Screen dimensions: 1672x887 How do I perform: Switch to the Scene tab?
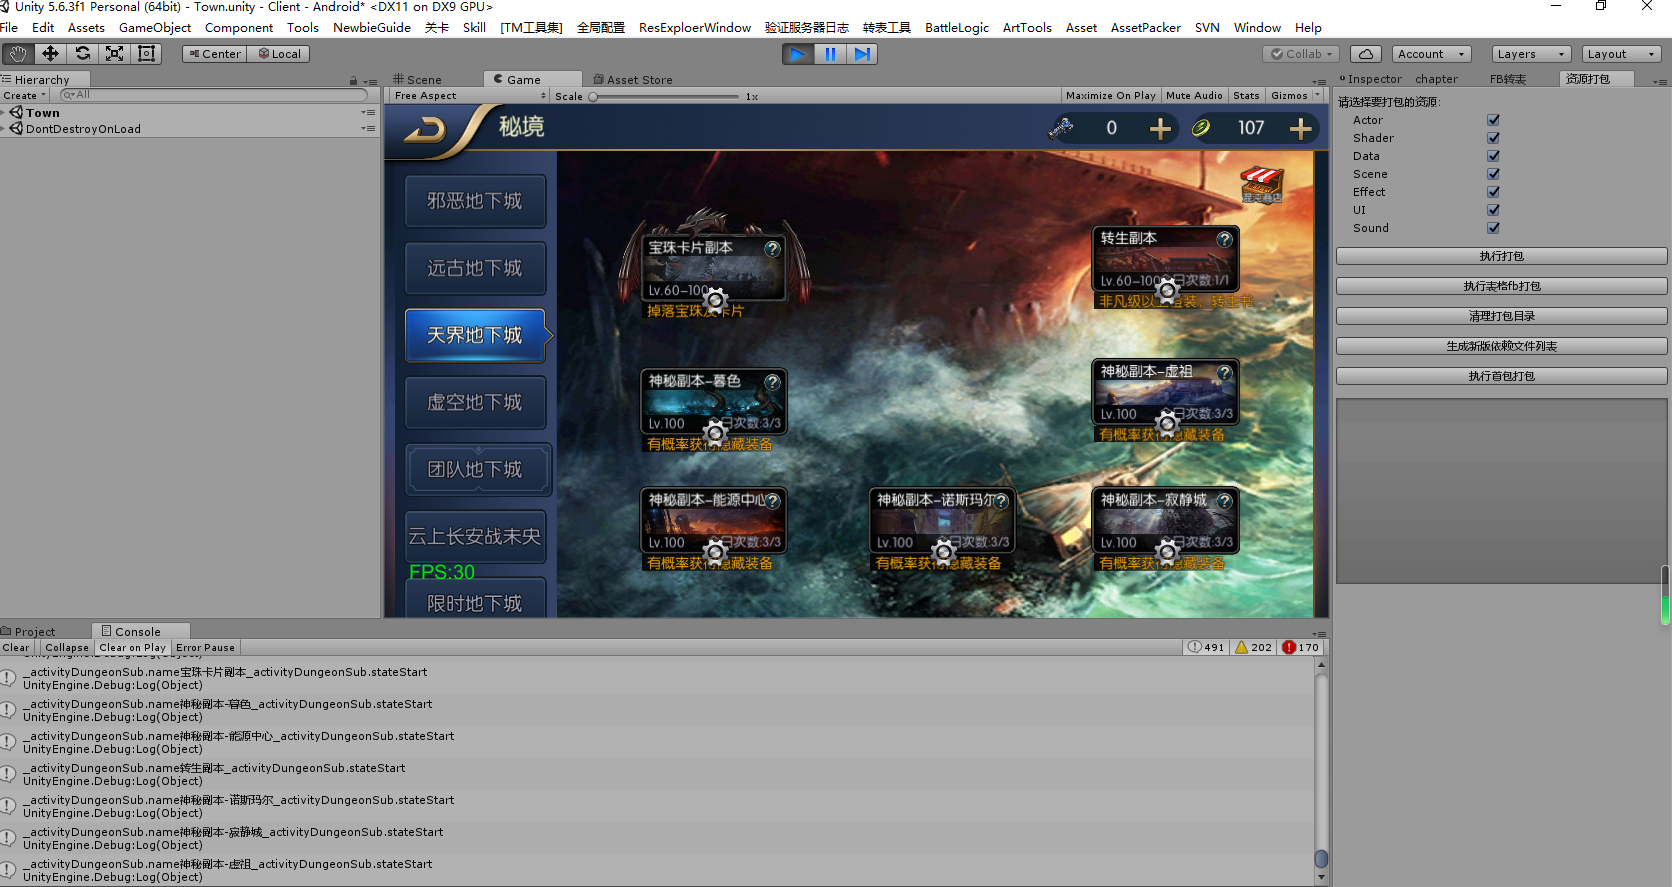coord(418,79)
